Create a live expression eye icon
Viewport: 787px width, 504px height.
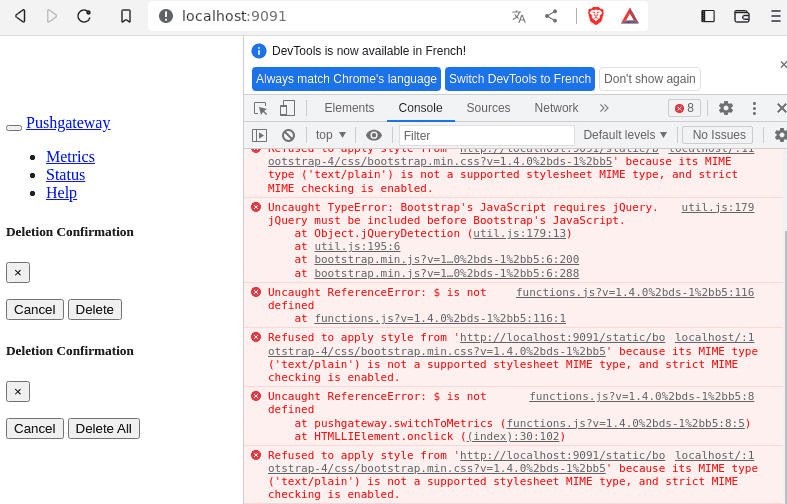pyautogui.click(x=374, y=135)
